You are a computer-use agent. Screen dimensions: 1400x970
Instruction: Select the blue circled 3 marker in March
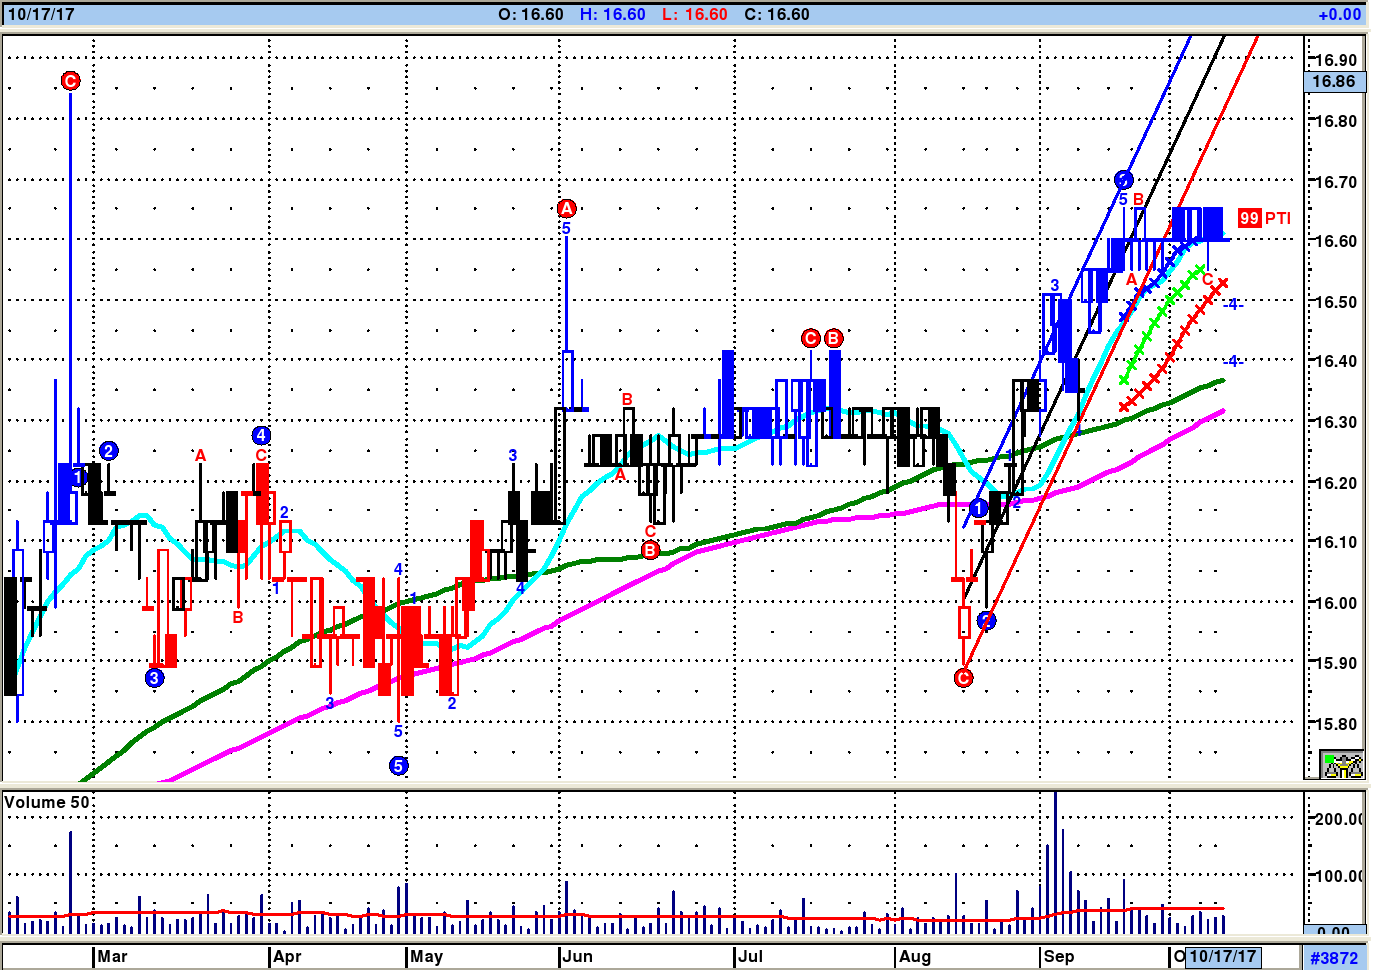pos(154,678)
